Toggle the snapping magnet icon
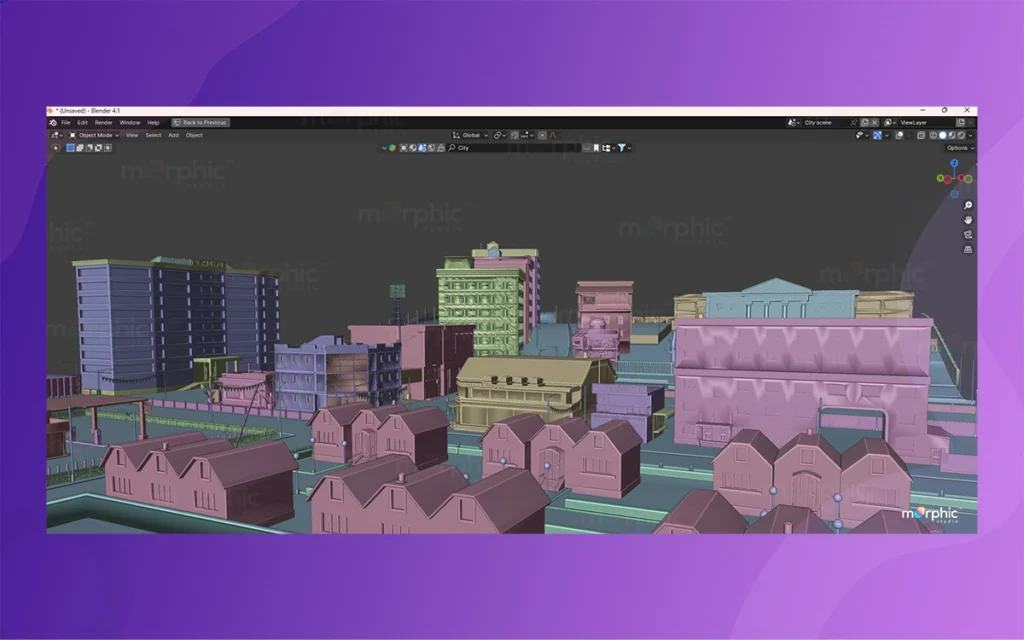Screen dimensions: 1024x640 click(515, 135)
